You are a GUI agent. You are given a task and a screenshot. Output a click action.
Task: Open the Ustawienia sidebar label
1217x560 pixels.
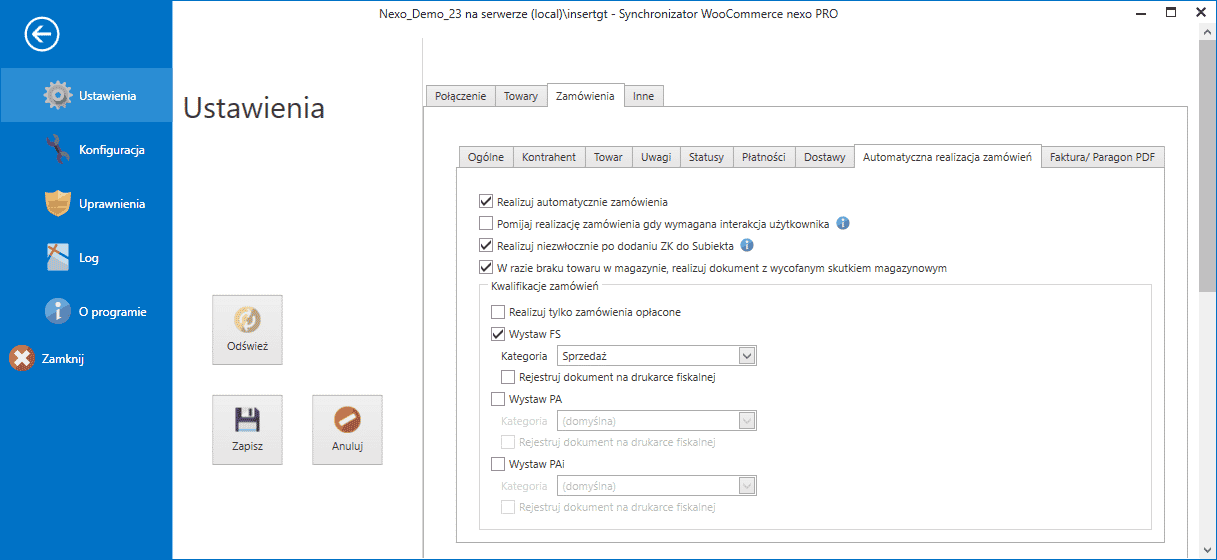click(x=107, y=96)
